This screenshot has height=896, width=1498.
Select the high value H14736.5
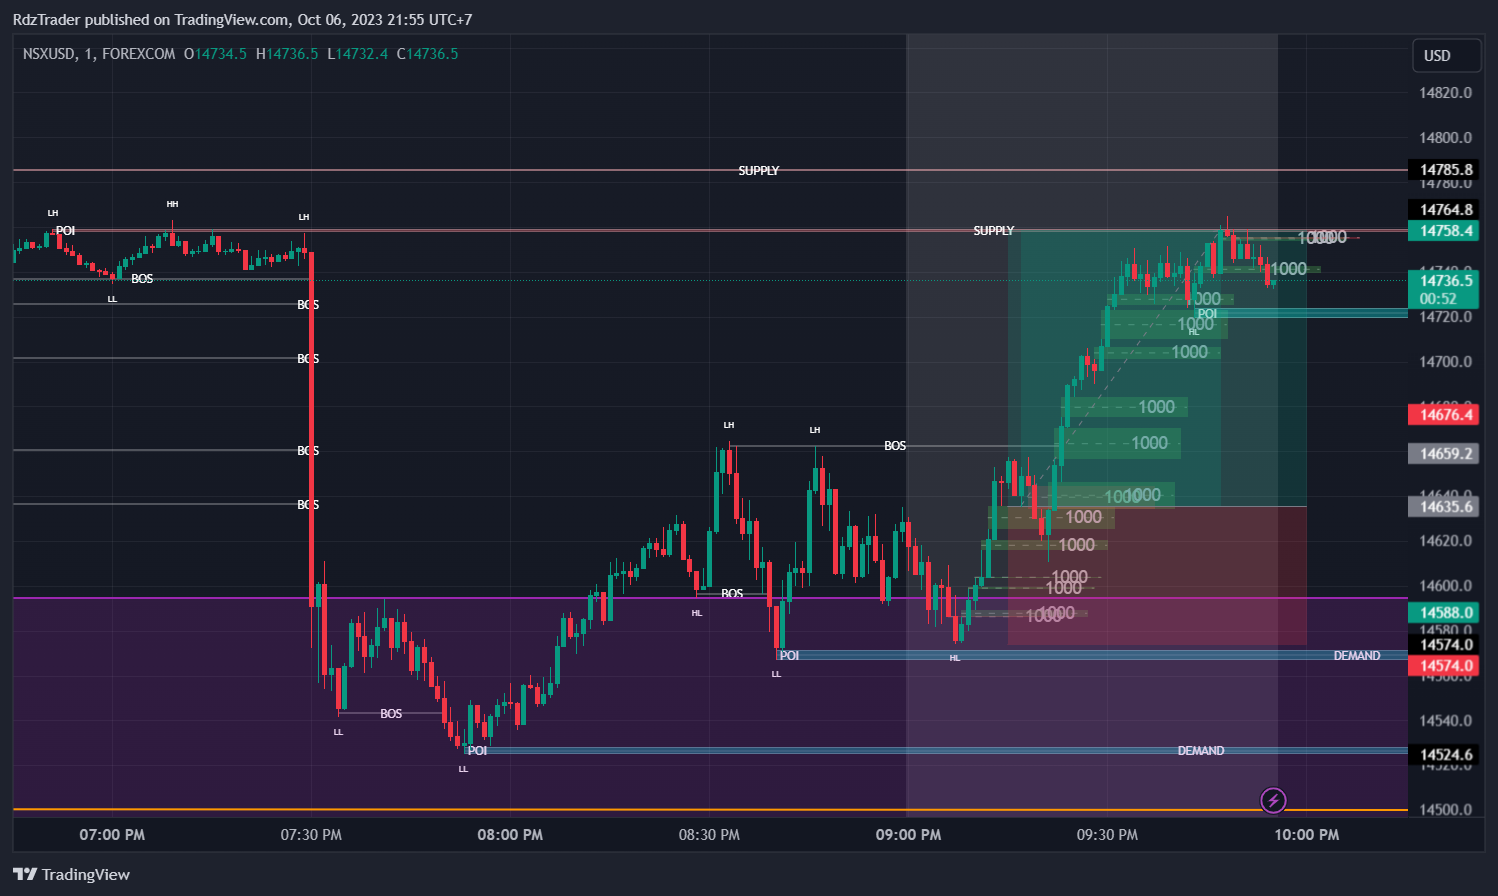(x=287, y=54)
